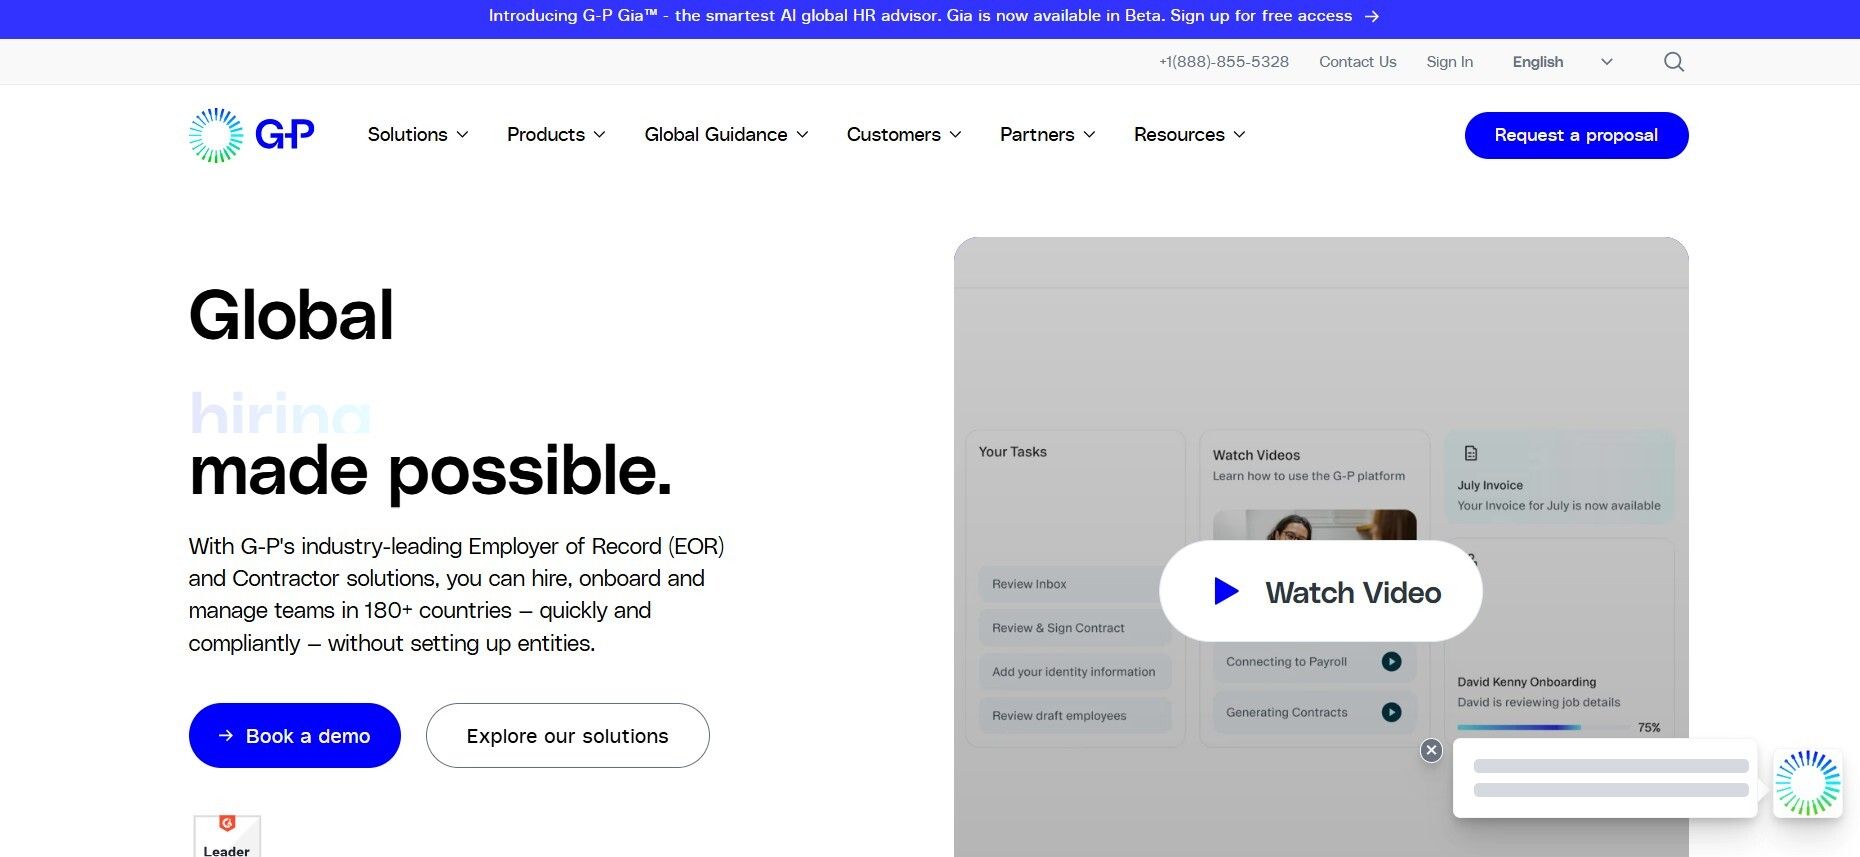Click the play icon beside Generating Contracts
1860x857 pixels.
pos(1391,712)
